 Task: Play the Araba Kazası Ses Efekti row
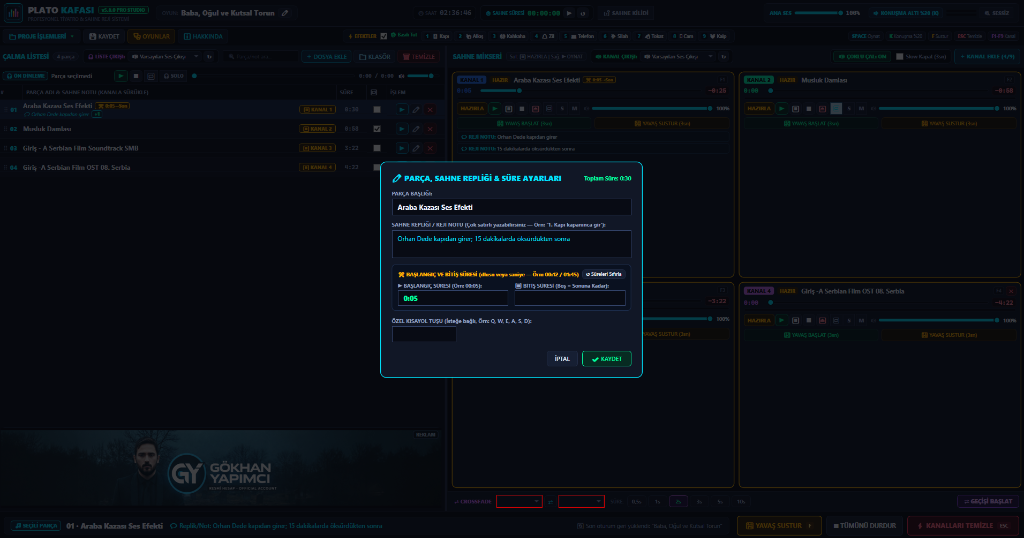tap(402, 110)
